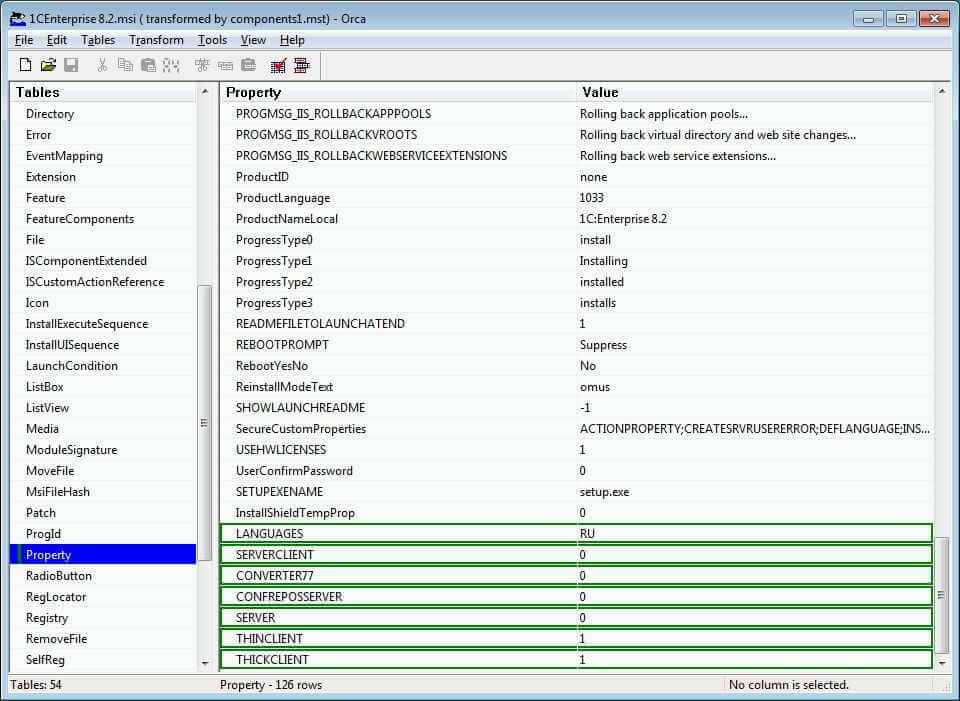
Task: Open the Tables menu
Action: point(98,40)
